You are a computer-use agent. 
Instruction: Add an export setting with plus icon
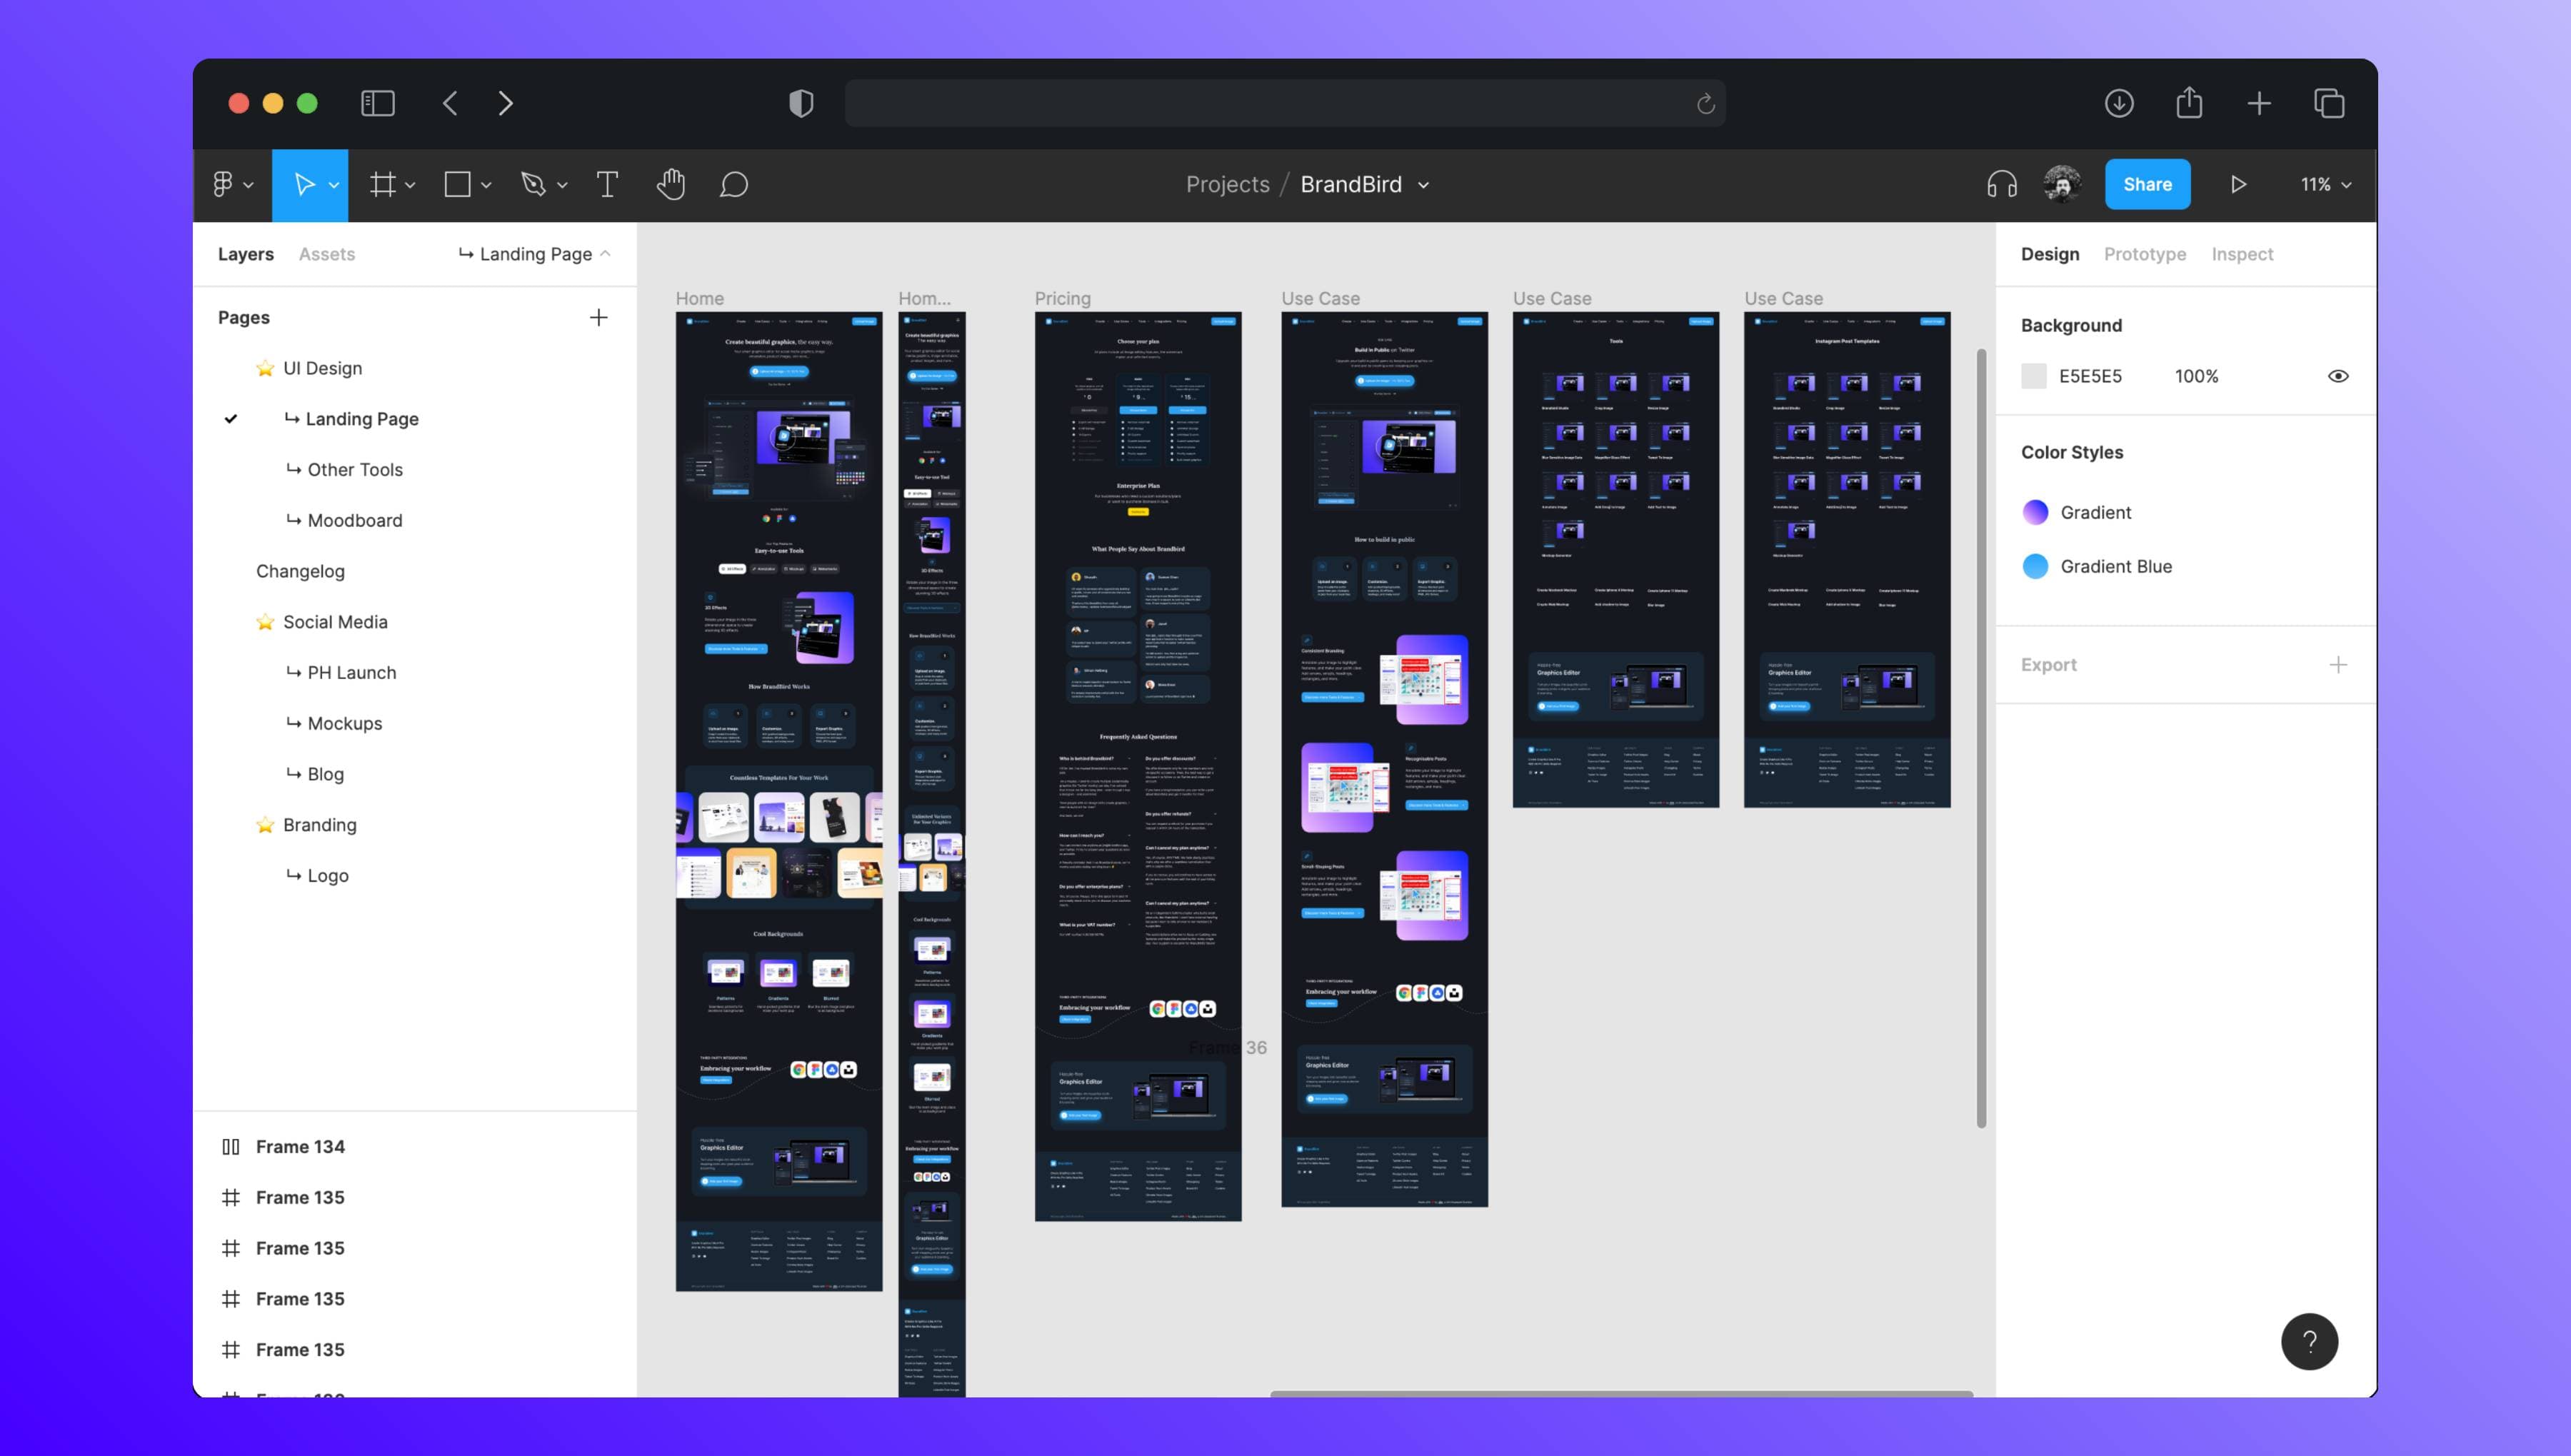click(2338, 665)
